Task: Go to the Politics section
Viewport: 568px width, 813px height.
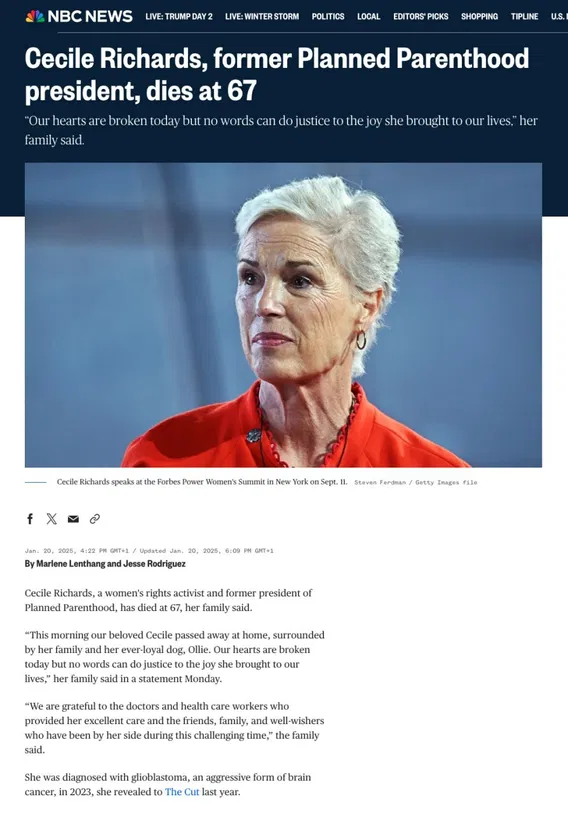Action: [328, 17]
